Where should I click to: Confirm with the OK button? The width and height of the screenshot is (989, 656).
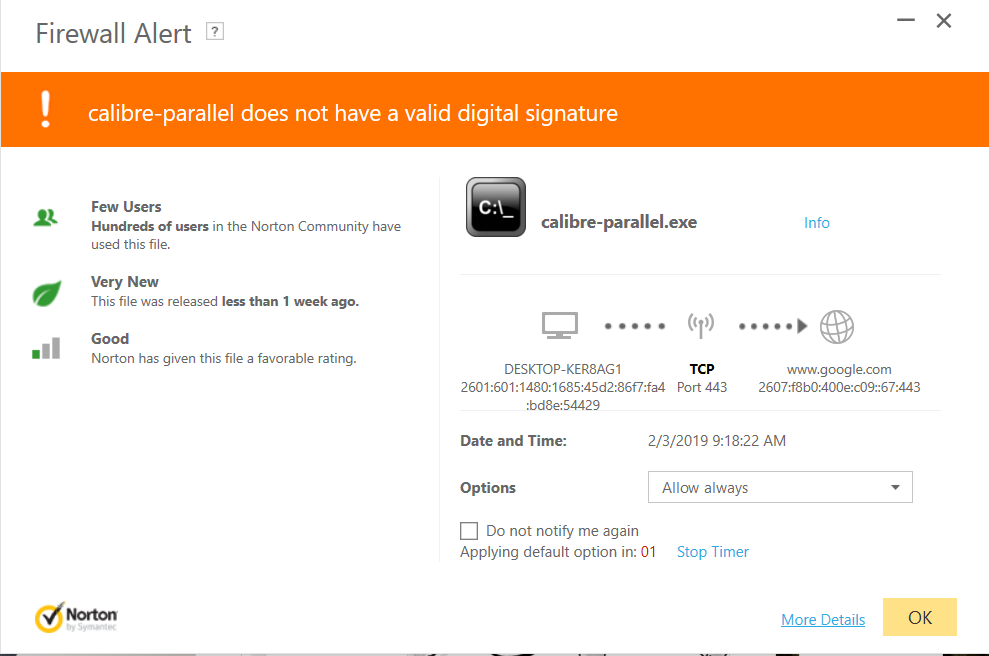(920, 617)
